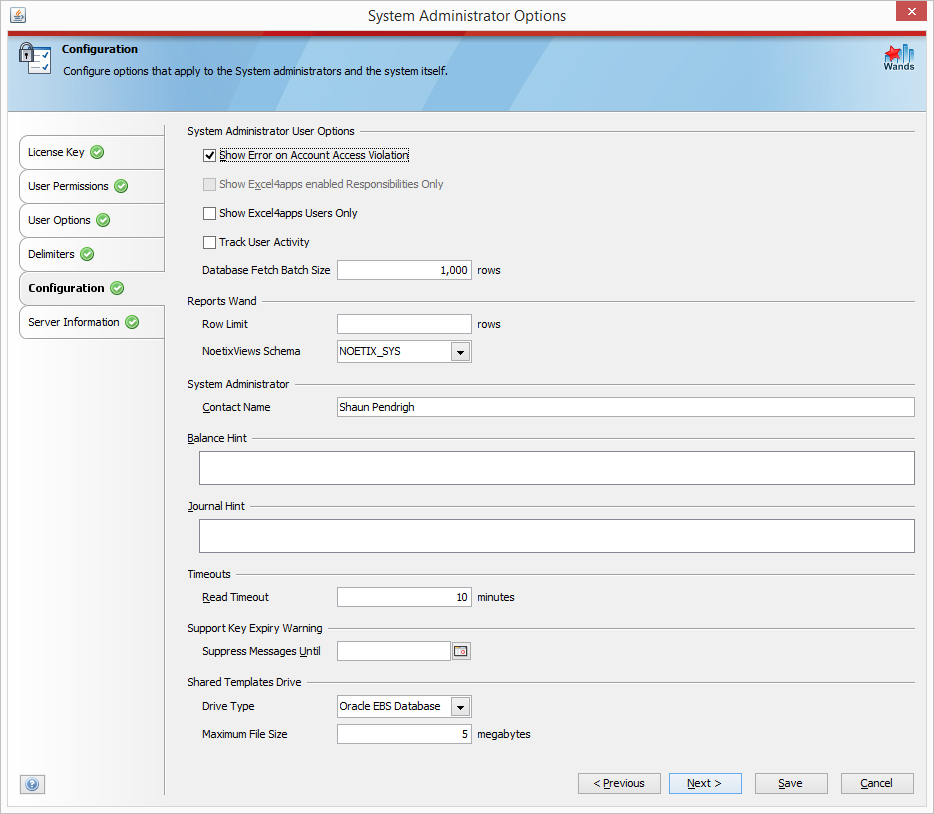Open the License Key tab
The image size is (934, 814).
coord(92,152)
